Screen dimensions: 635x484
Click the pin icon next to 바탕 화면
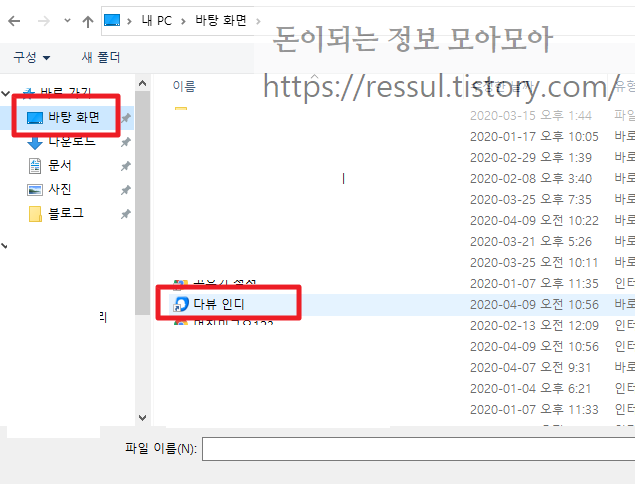tap(126, 118)
